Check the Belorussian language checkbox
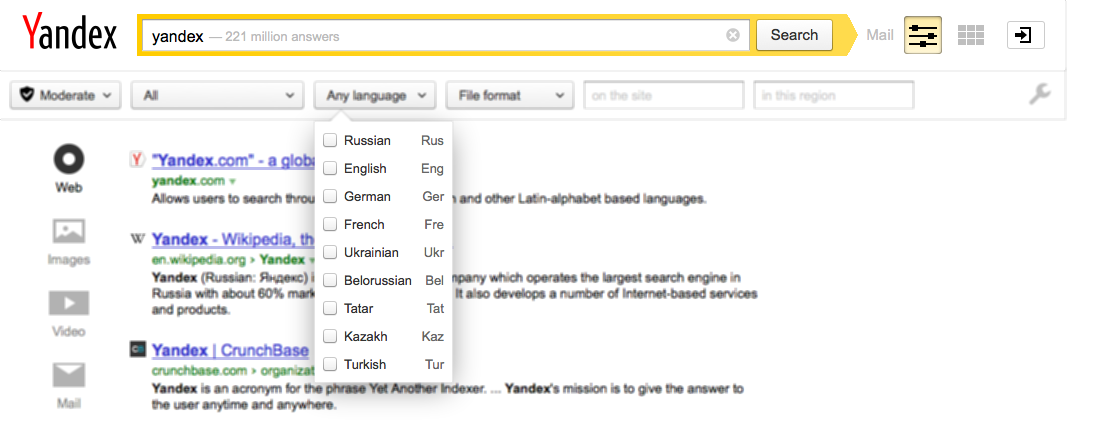This screenshot has height=432, width=1106. point(329,280)
